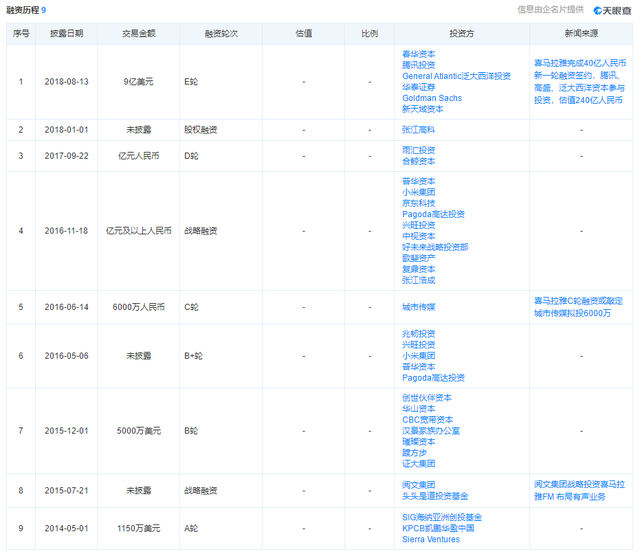Screen dimensions: 640x556
Task: Open investor link 汉景家族办公室
Action: (x=431, y=431)
